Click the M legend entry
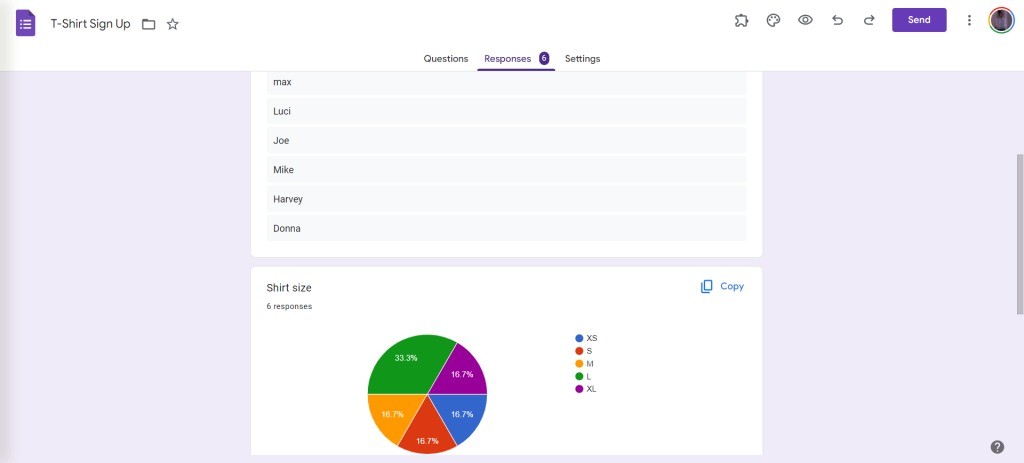 pos(584,364)
